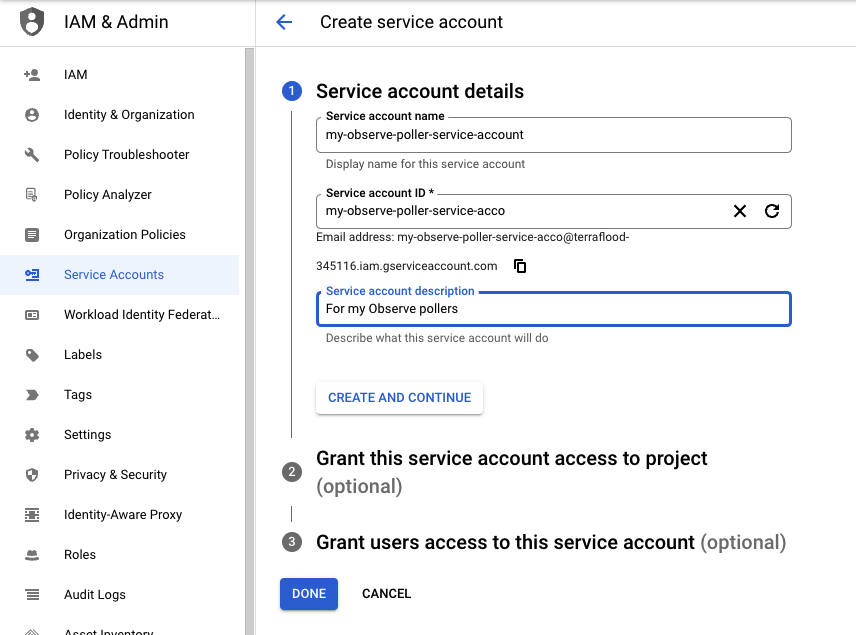The image size is (856, 635).
Task: Click the IAM & Admin title text
Action: click(x=116, y=22)
